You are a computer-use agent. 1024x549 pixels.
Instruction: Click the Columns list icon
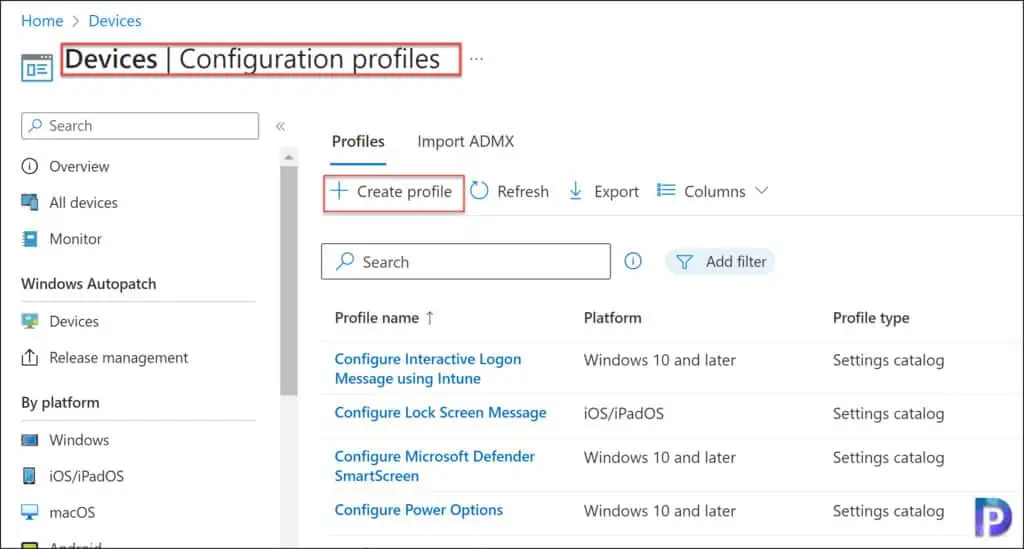point(665,190)
